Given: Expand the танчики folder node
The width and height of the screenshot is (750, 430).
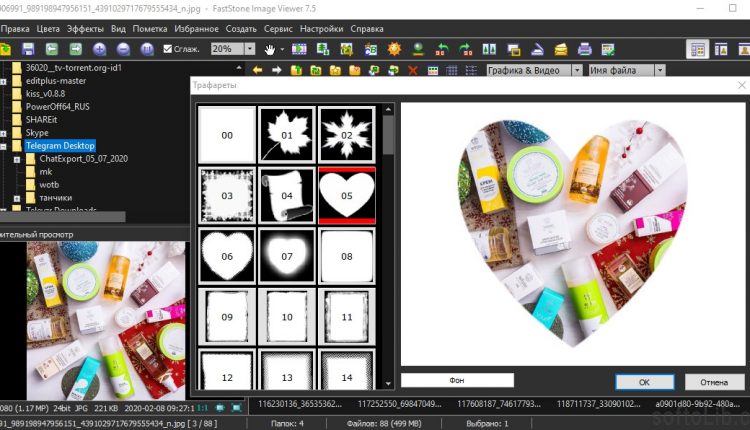Looking at the screenshot, I should 17,198.
